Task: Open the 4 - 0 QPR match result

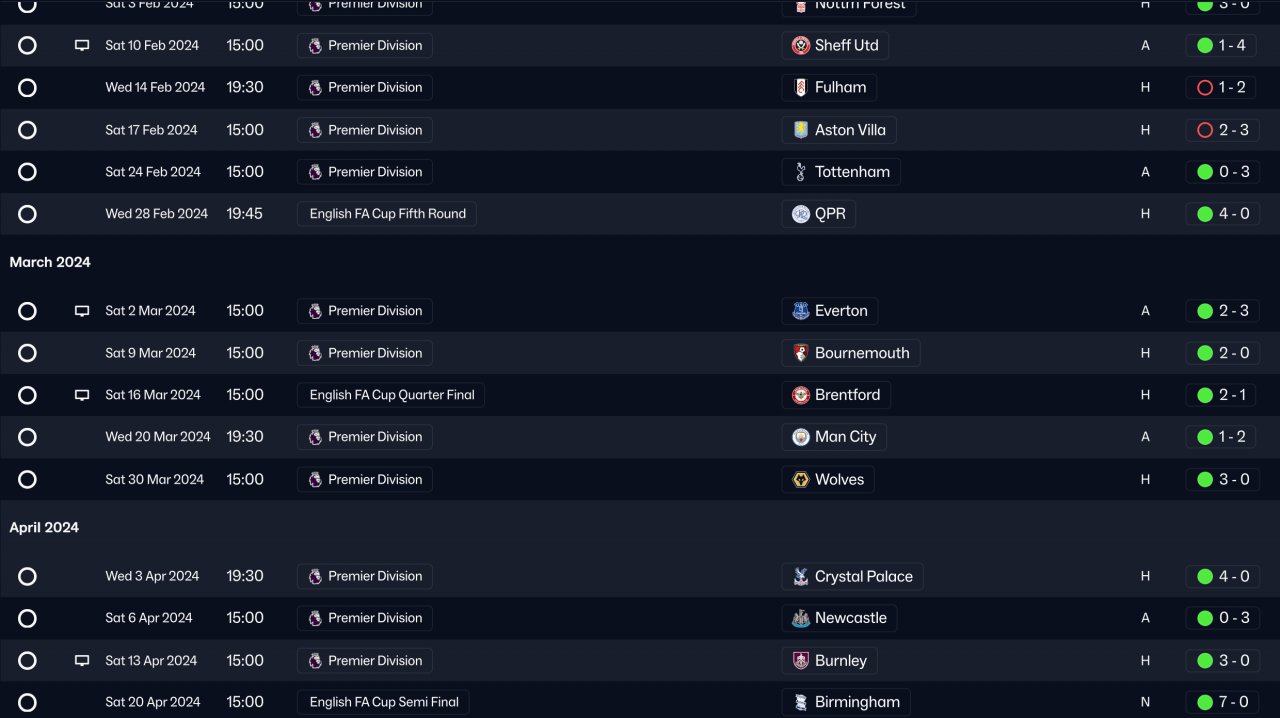Action: (1223, 214)
